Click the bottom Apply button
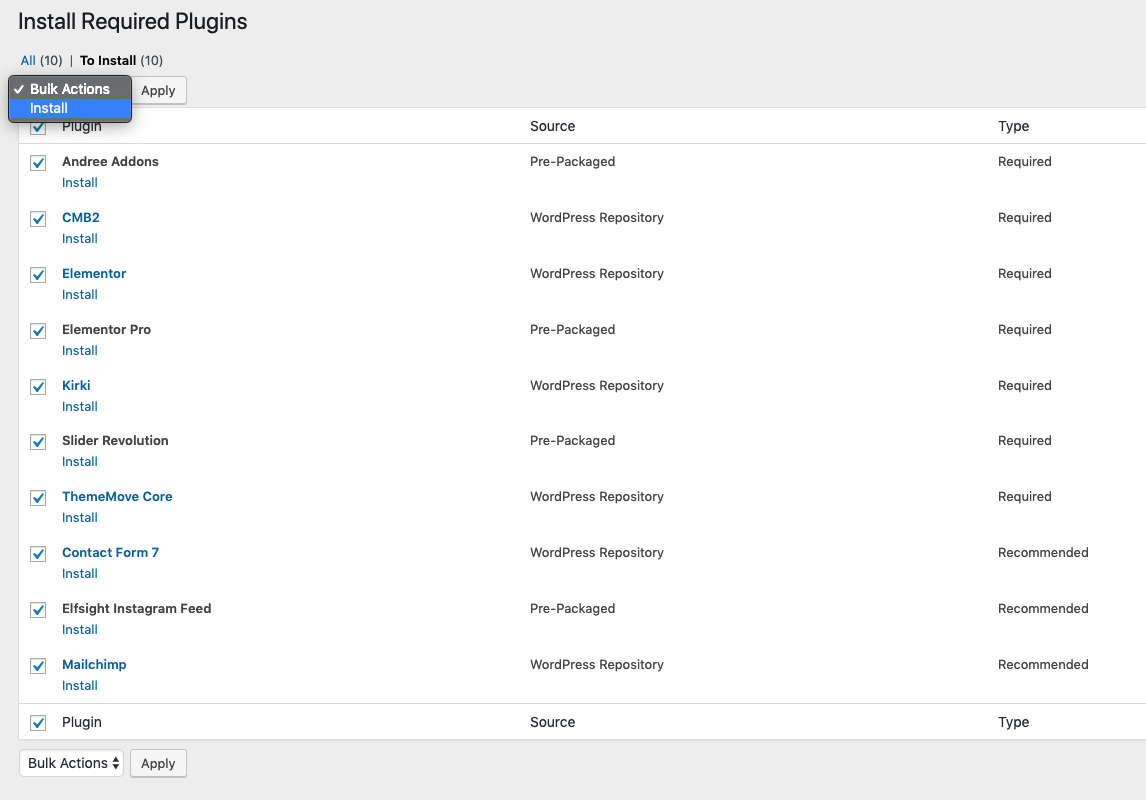The width and height of the screenshot is (1146, 800). click(x=158, y=763)
